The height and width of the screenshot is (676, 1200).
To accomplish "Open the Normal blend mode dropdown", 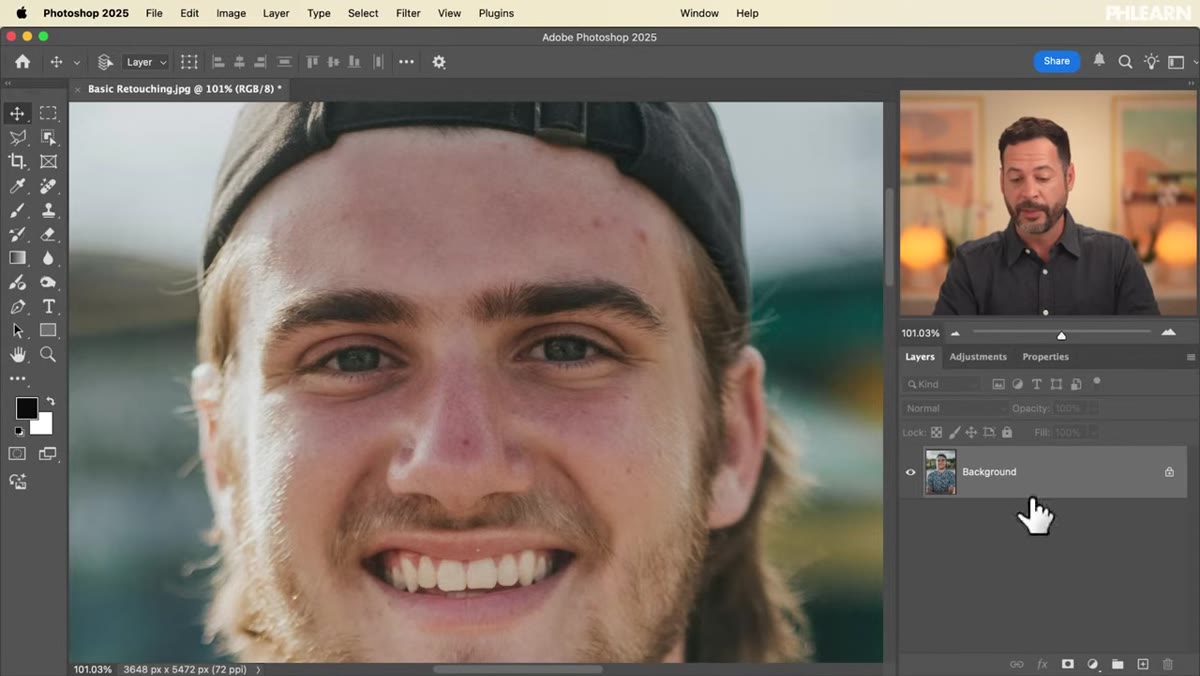I will coord(956,408).
